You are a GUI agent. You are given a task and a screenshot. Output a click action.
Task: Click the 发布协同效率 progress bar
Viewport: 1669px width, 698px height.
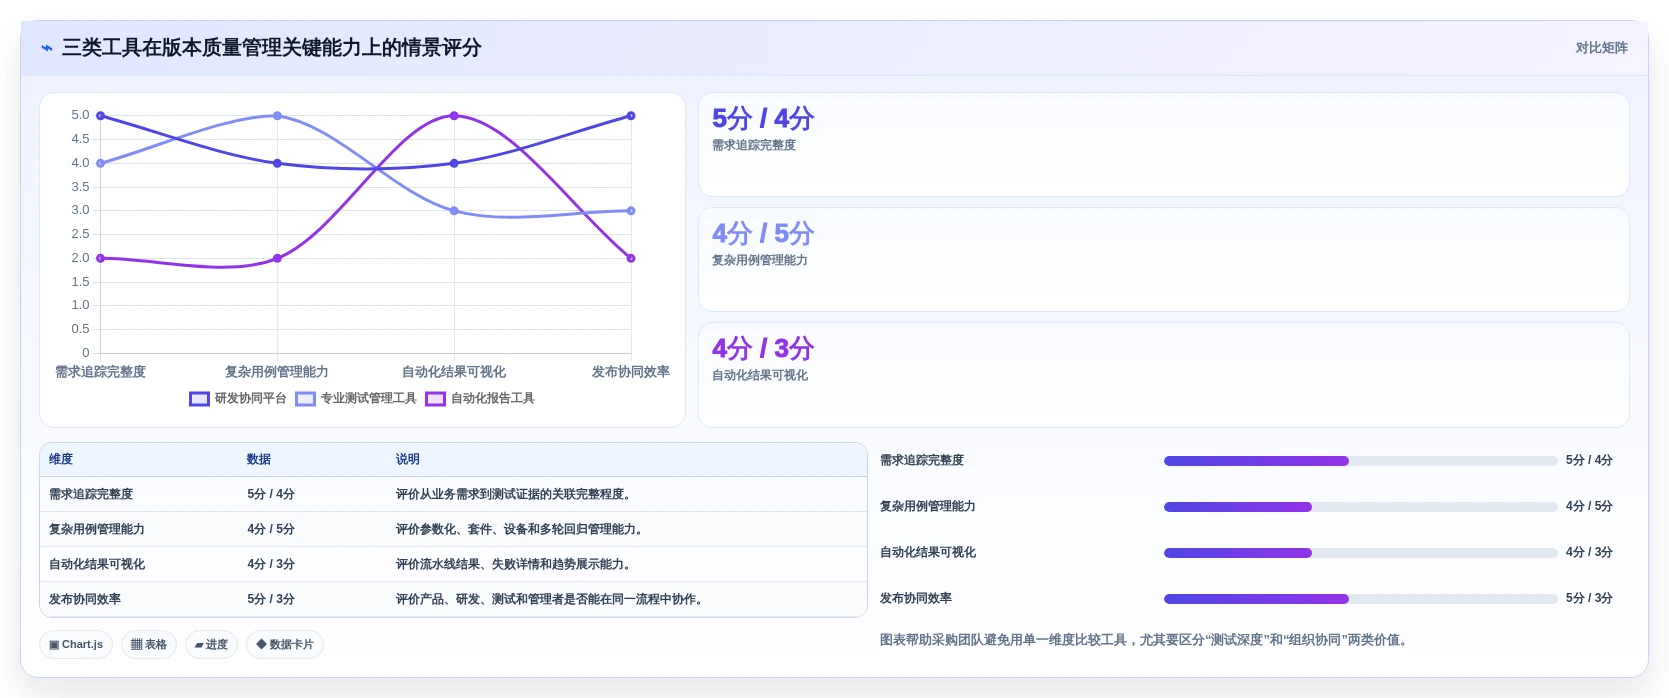(1360, 599)
